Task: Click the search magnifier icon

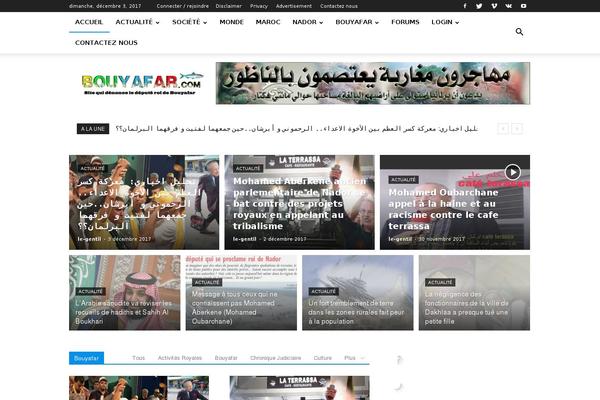Action: tap(519, 32)
